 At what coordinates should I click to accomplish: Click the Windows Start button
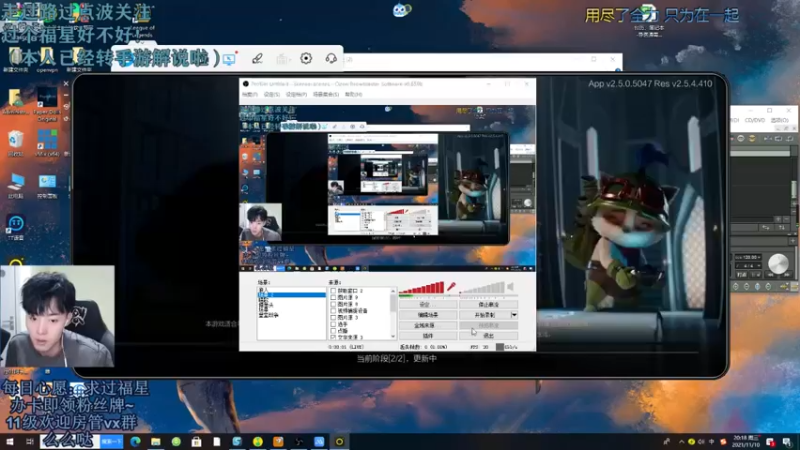click(10, 441)
